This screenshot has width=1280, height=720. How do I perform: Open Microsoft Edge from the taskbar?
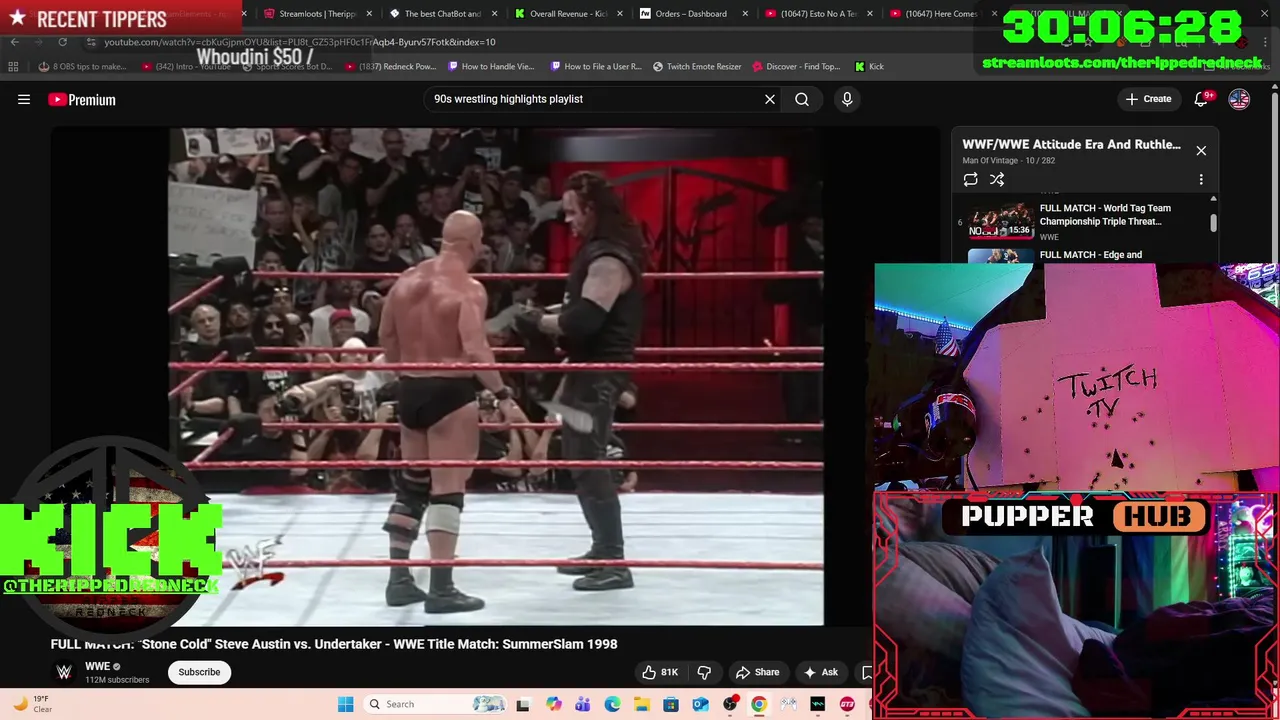(x=612, y=704)
